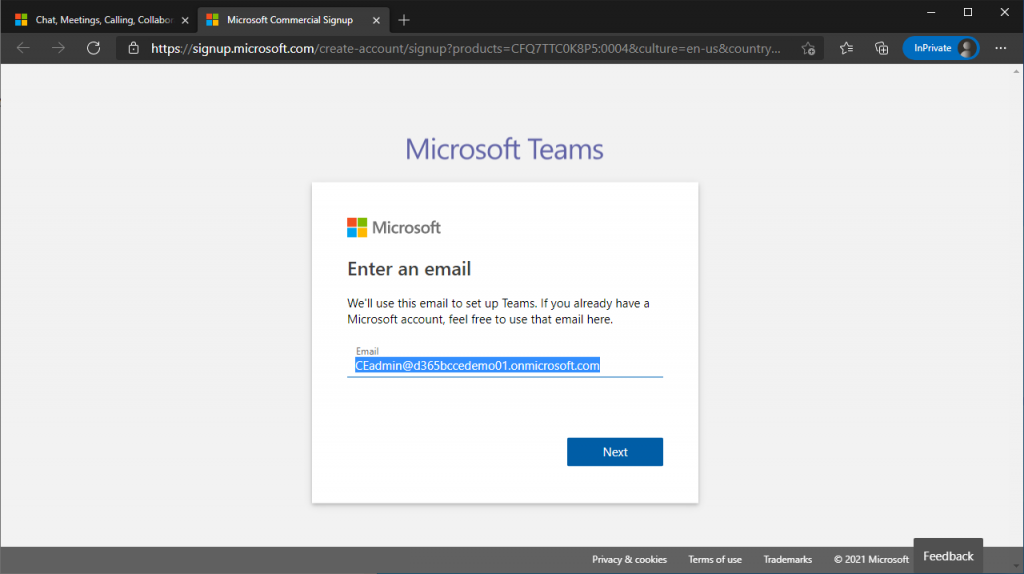Image resolution: width=1024 pixels, height=574 pixels.
Task: Go back to the previous page
Action: click(24, 48)
